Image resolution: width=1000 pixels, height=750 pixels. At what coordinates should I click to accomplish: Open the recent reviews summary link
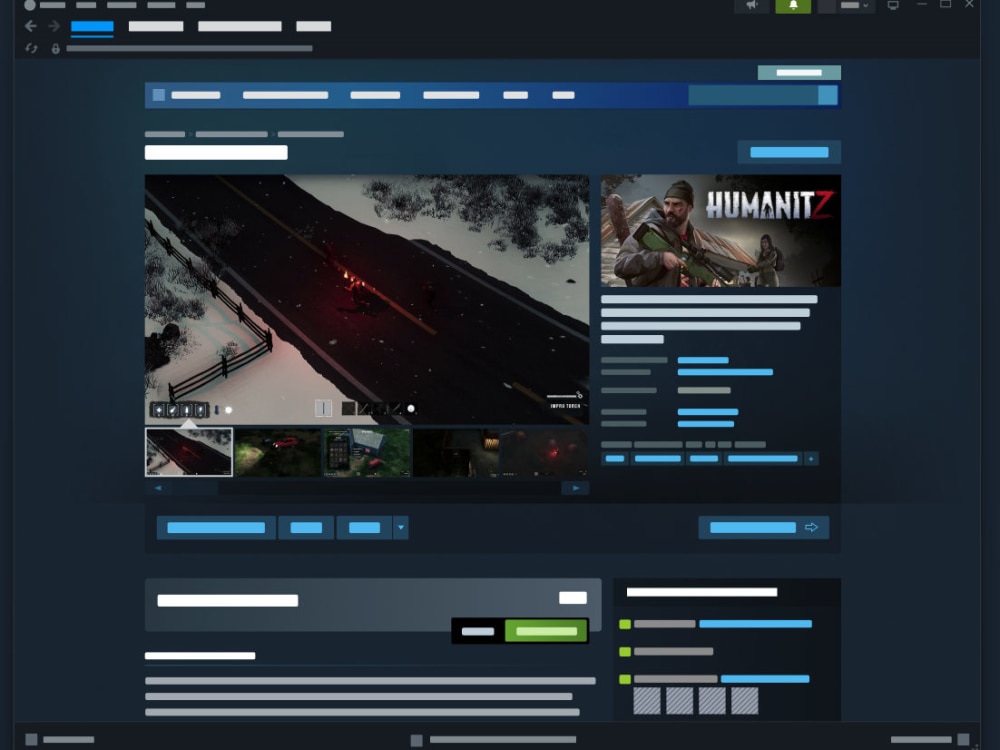coord(703,360)
